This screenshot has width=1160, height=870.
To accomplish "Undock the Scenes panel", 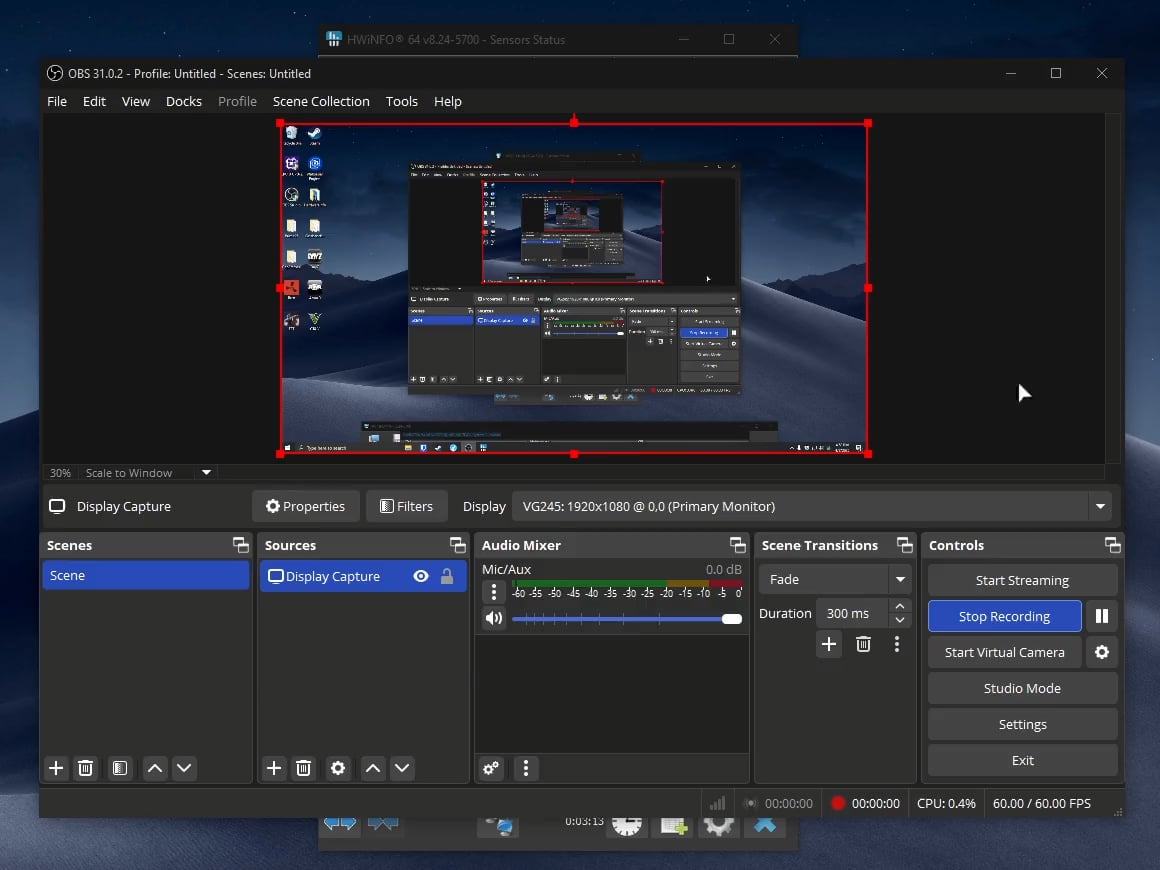I will point(240,545).
